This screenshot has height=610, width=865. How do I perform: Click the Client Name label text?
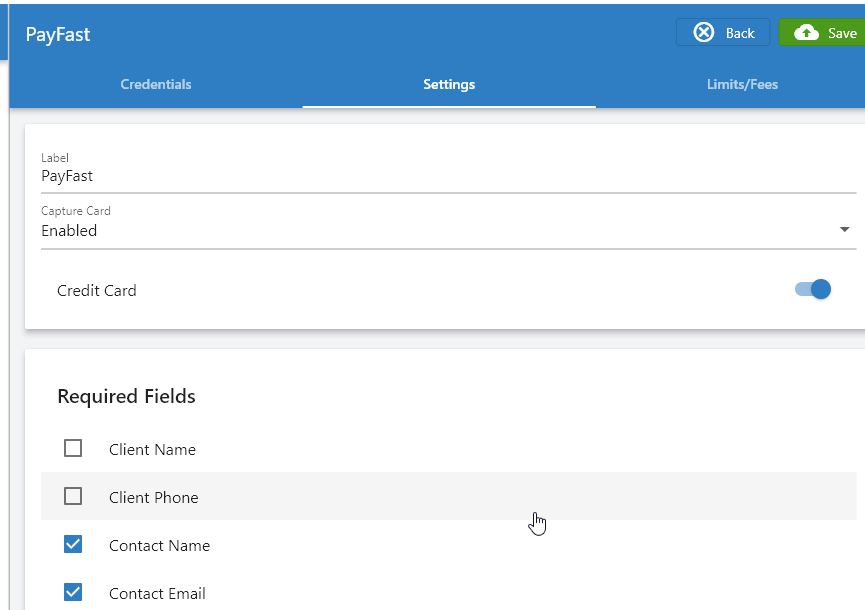point(152,450)
